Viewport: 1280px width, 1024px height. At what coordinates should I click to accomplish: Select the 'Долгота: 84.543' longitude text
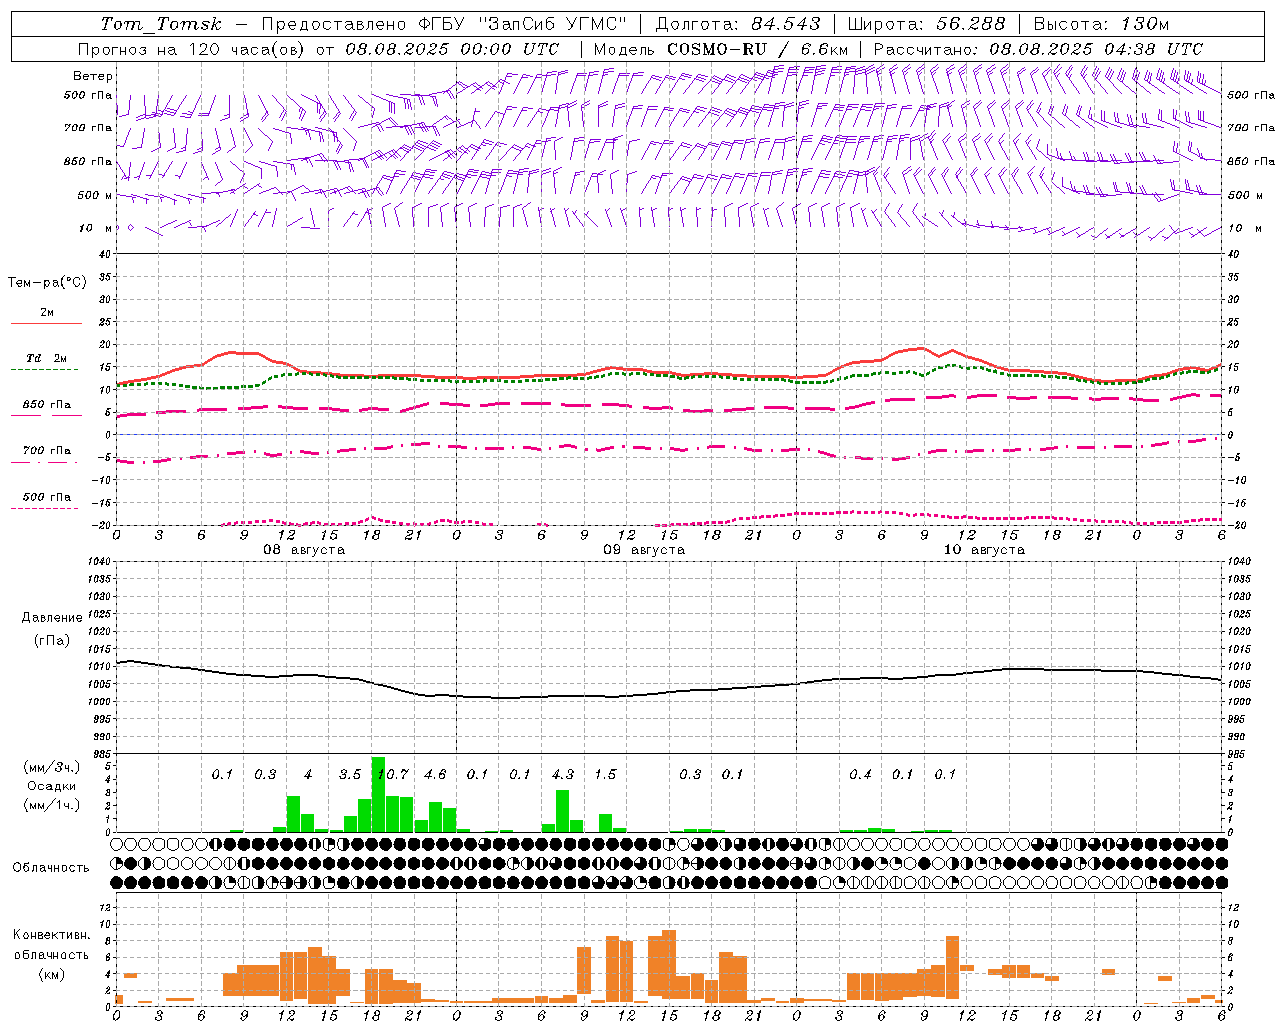click(x=738, y=24)
